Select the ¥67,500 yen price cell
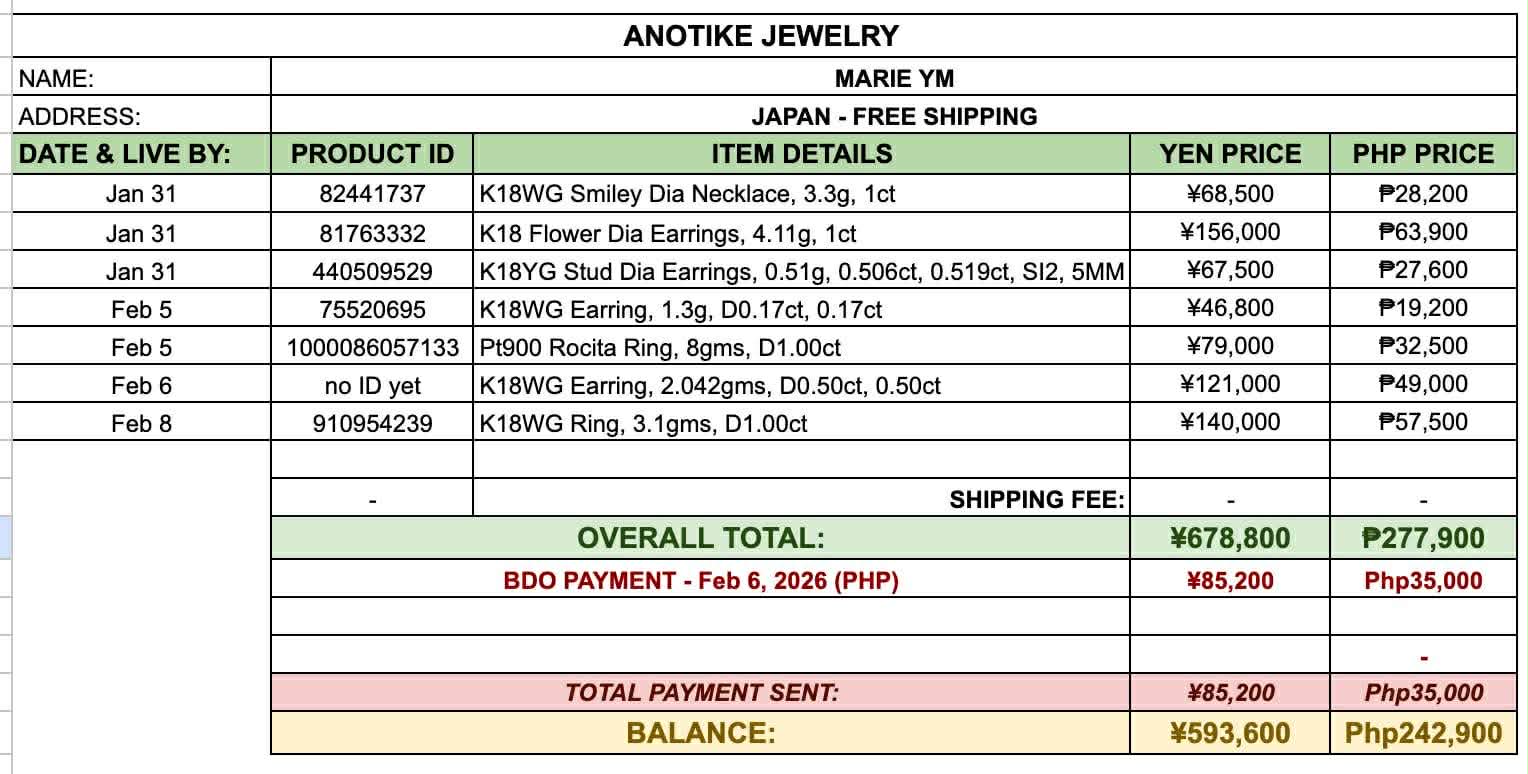The image size is (1528, 774). 1230,270
